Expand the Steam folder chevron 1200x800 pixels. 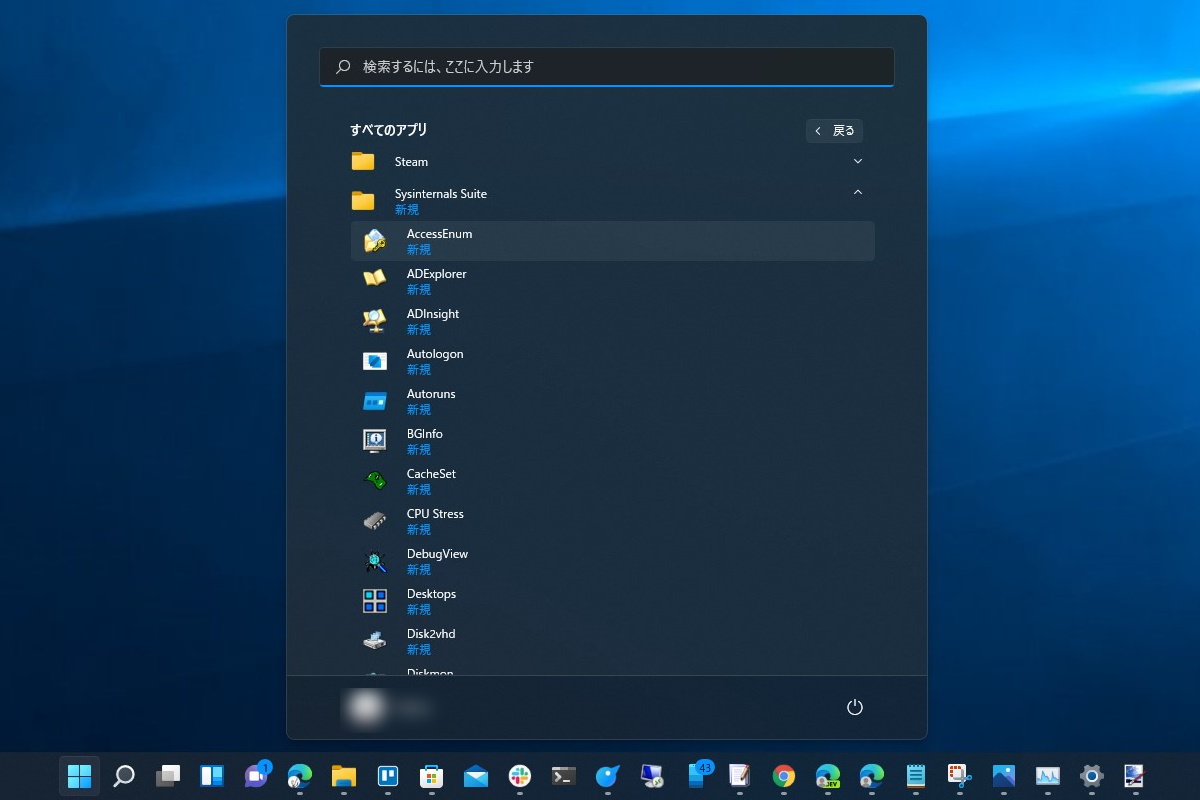857,161
